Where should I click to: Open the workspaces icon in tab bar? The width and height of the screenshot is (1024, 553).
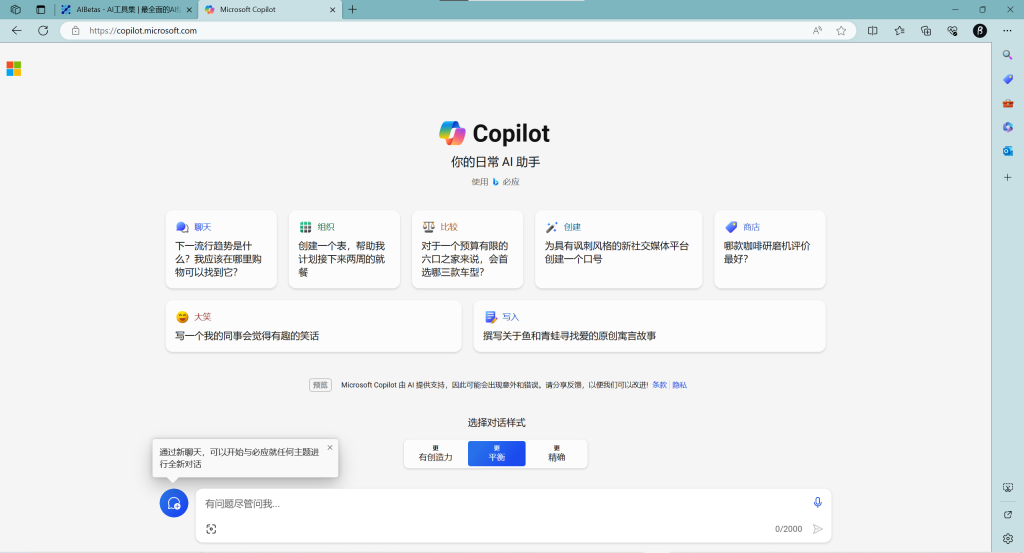click(16, 10)
